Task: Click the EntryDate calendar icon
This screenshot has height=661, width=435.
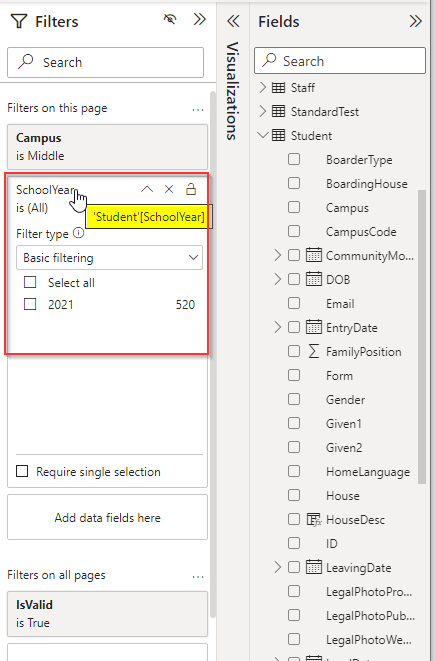Action: pyautogui.click(x=314, y=327)
